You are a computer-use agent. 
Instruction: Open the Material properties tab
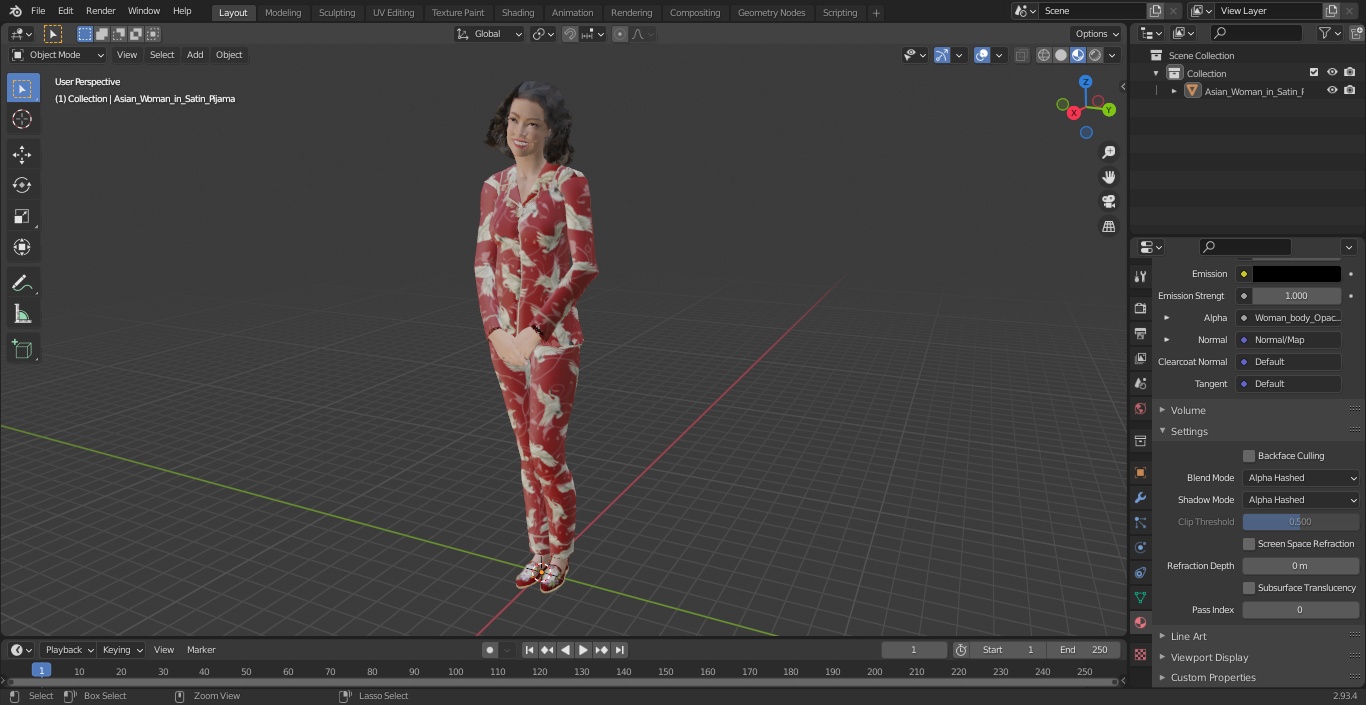pyautogui.click(x=1140, y=622)
